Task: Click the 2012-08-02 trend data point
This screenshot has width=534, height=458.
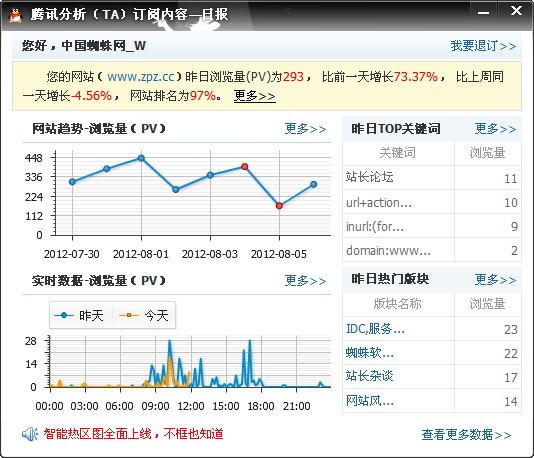Action: tap(176, 189)
